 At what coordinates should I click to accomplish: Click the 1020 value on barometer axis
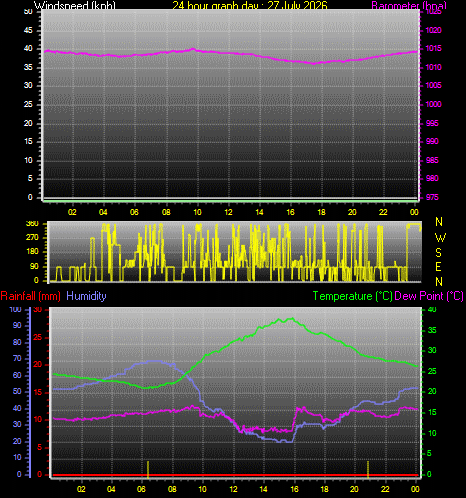pos(433,30)
